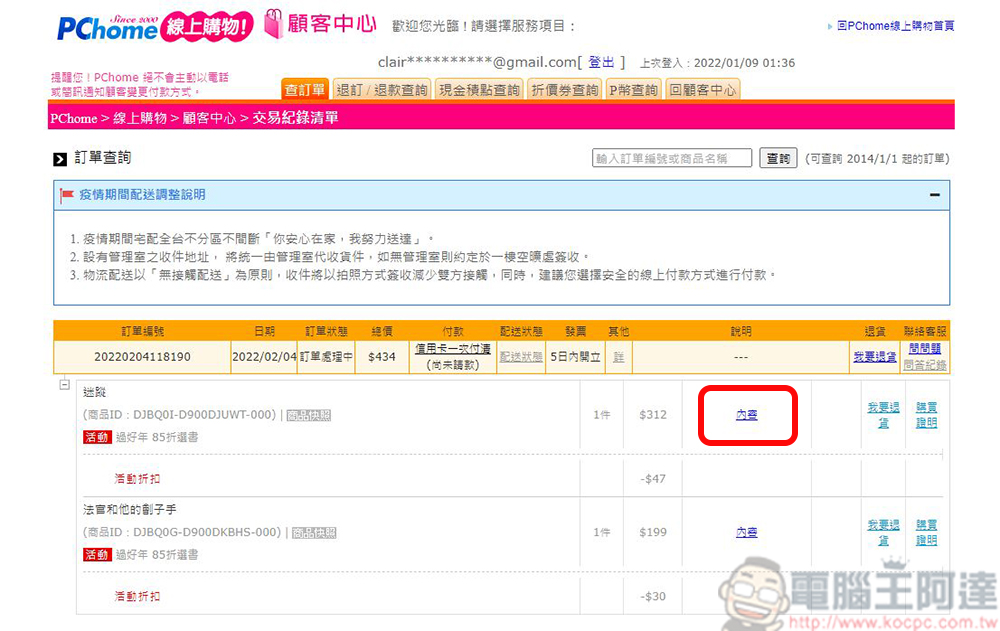Click the 顧客中心 shopping bag icon
This screenshot has height=631, width=1000.
coord(274,25)
